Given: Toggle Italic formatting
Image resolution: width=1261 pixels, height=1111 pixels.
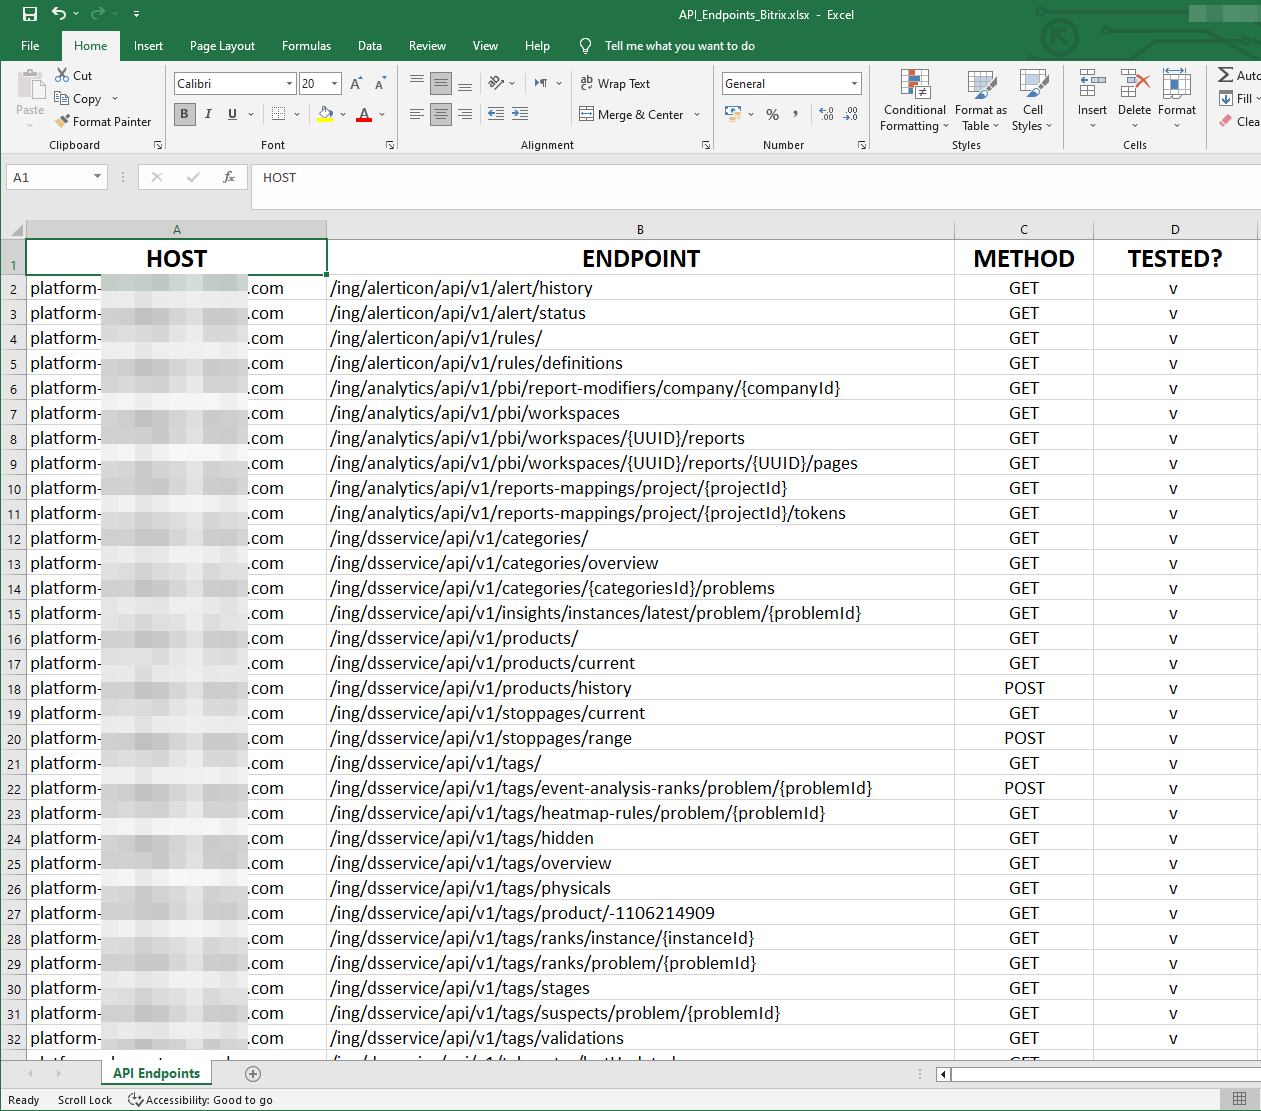Looking at the screenshot, I should click(208, 114).
